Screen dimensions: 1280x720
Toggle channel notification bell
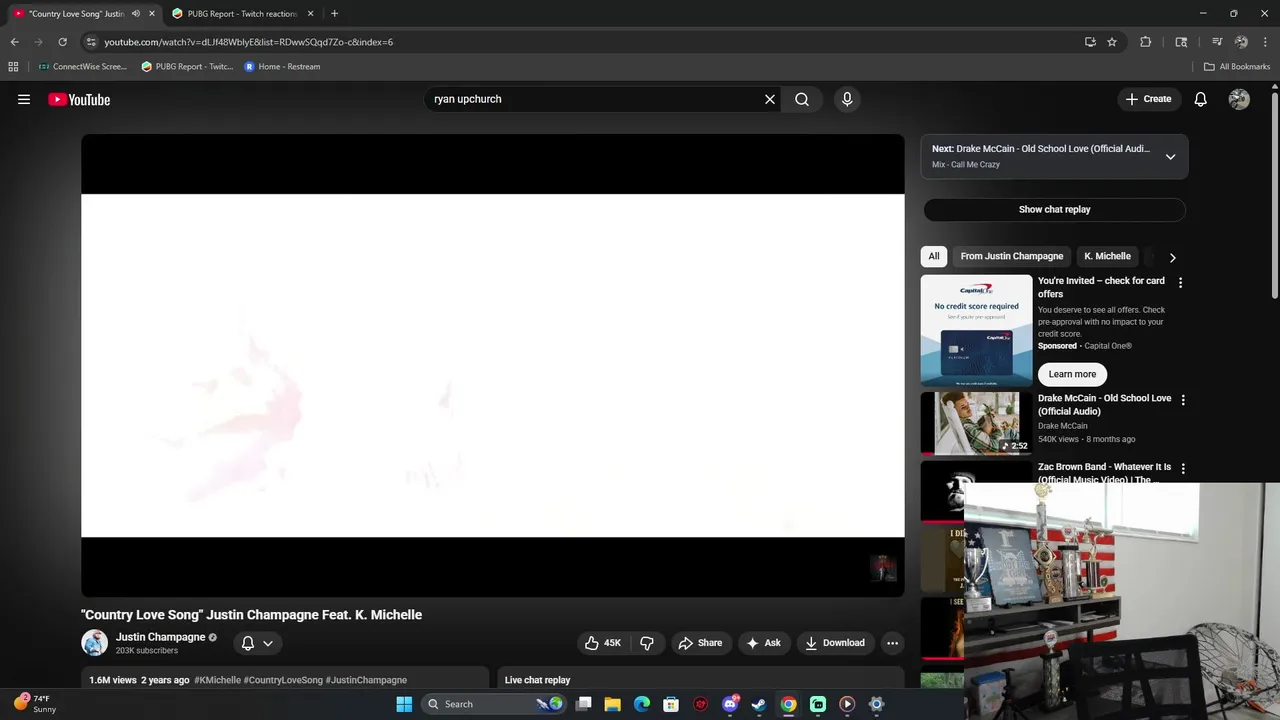click(248, 643)
